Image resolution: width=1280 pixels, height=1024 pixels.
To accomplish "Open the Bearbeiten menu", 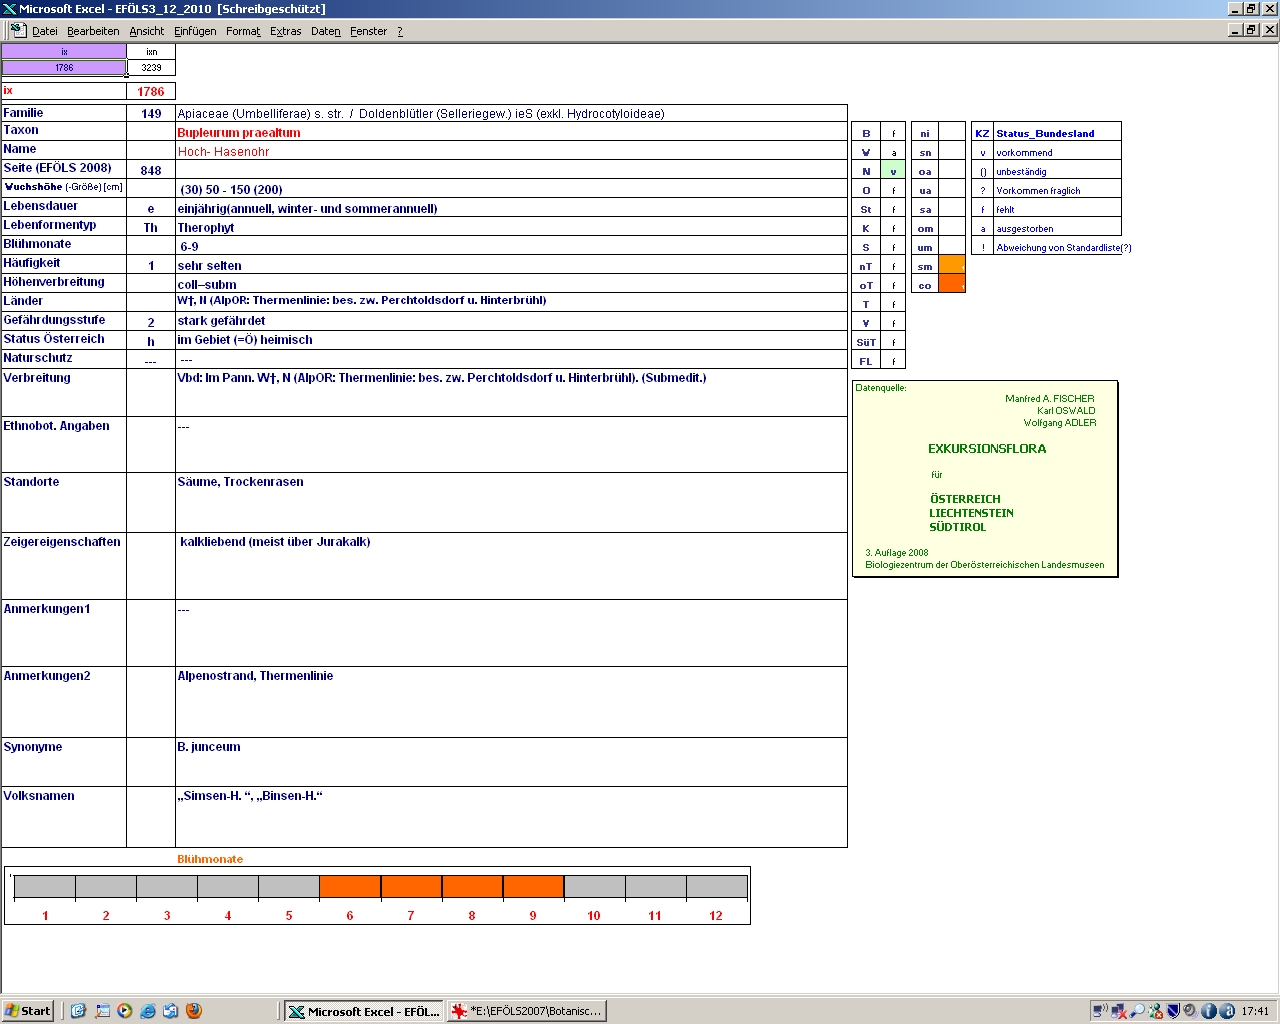I will (93, 31).
